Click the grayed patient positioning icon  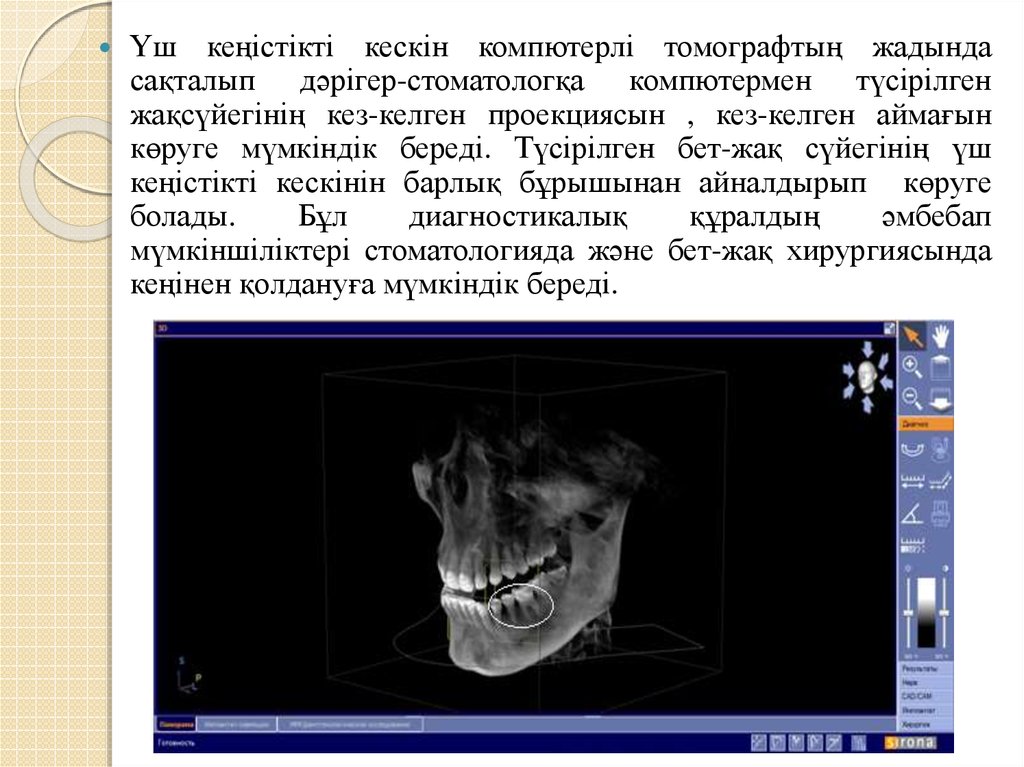[940, 449]
